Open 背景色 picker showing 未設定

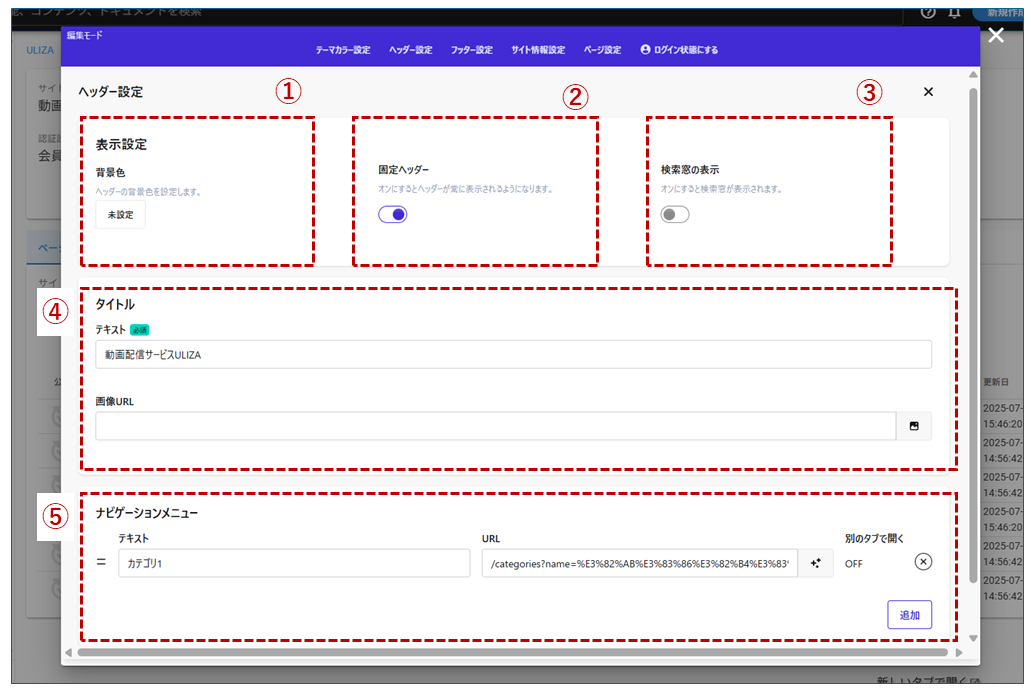pyautogui.click(x=120, y=214)
